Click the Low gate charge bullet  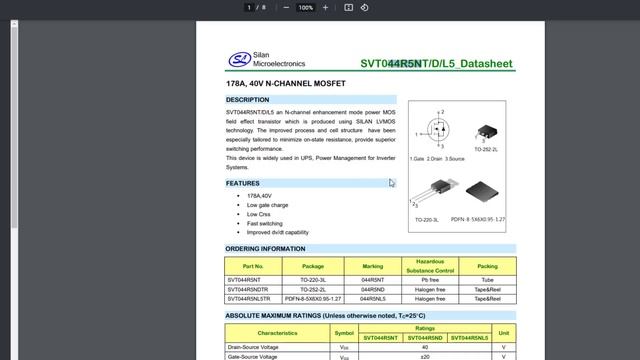(267, 205)
